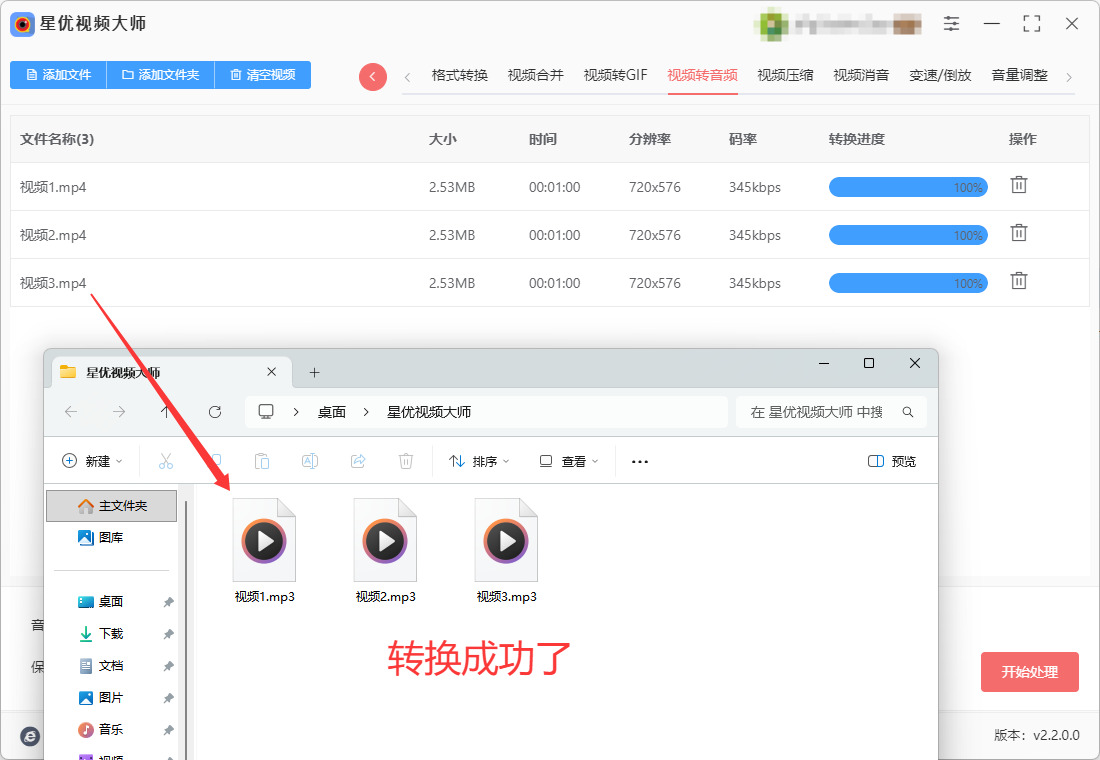Screen dimensions: 1100x760
Task: Go to the 视频压缩 tab
Action: (785, 75)
